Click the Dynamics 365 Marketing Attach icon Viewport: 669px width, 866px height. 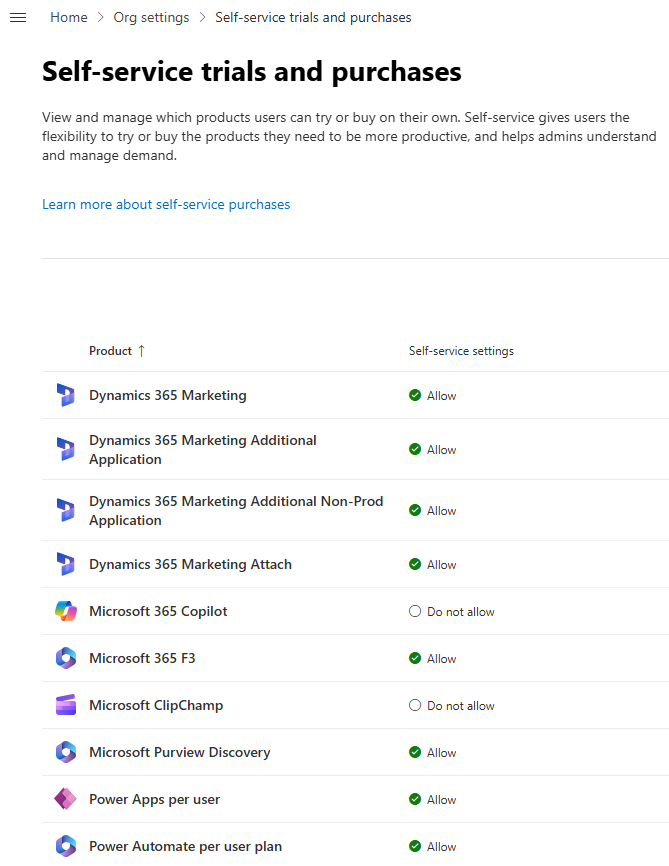pos(66,564)
